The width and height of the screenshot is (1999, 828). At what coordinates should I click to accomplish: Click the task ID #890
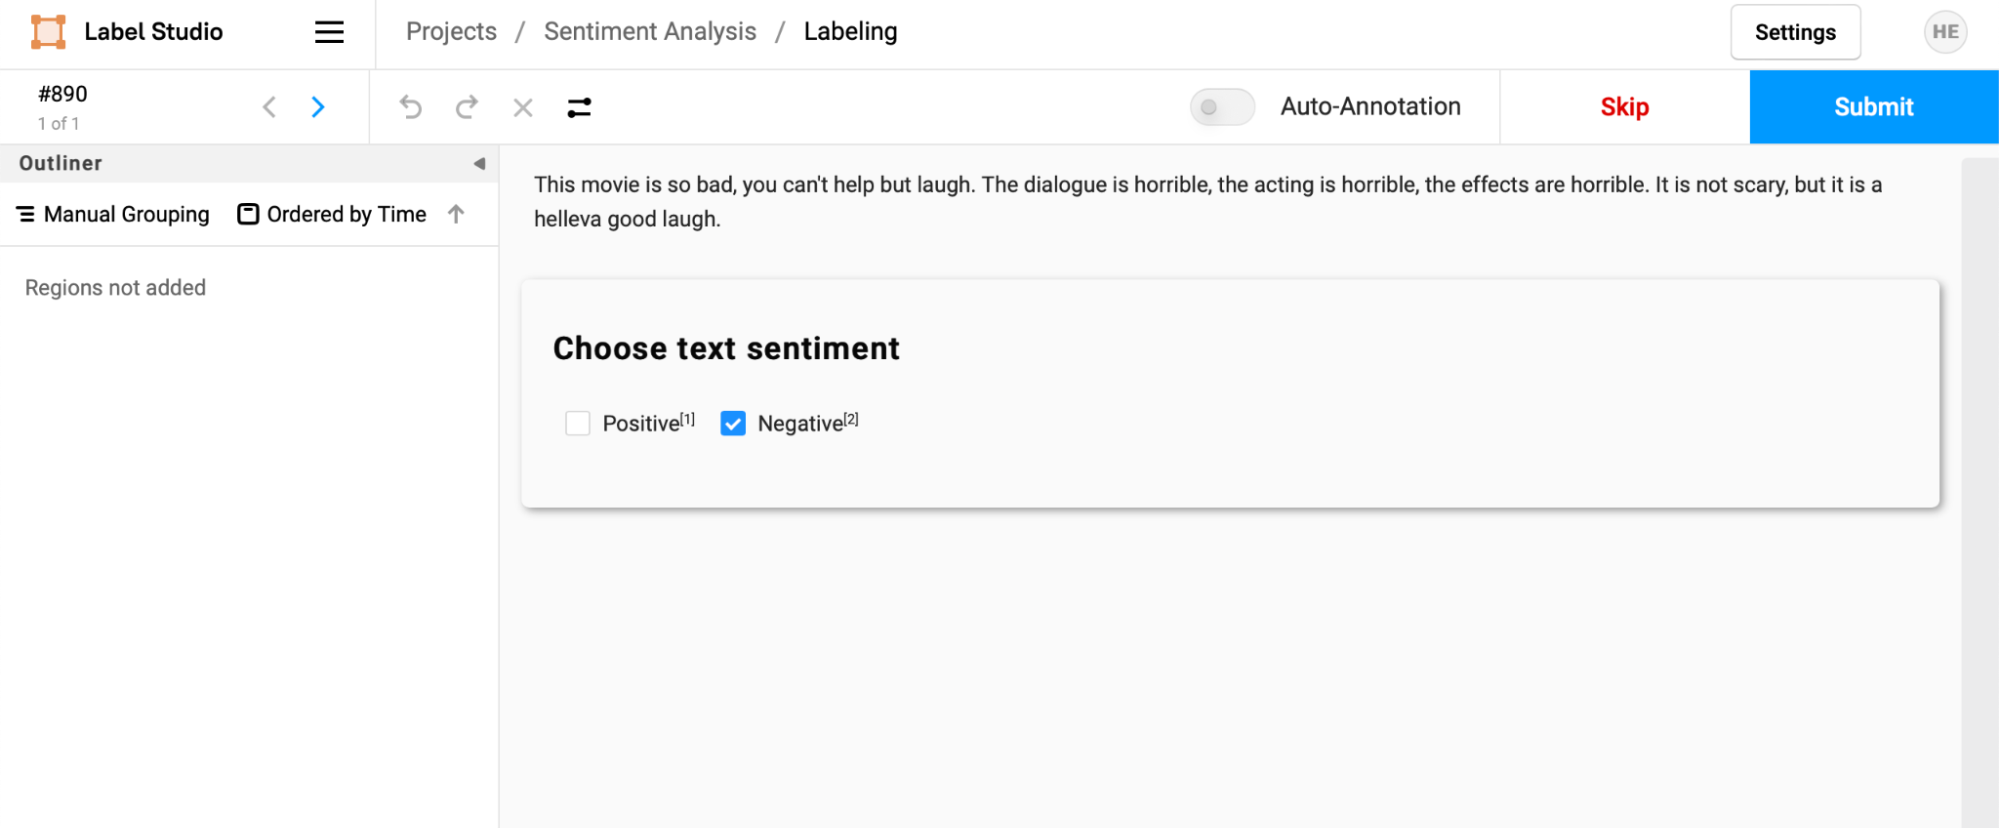tap(63, 94)
